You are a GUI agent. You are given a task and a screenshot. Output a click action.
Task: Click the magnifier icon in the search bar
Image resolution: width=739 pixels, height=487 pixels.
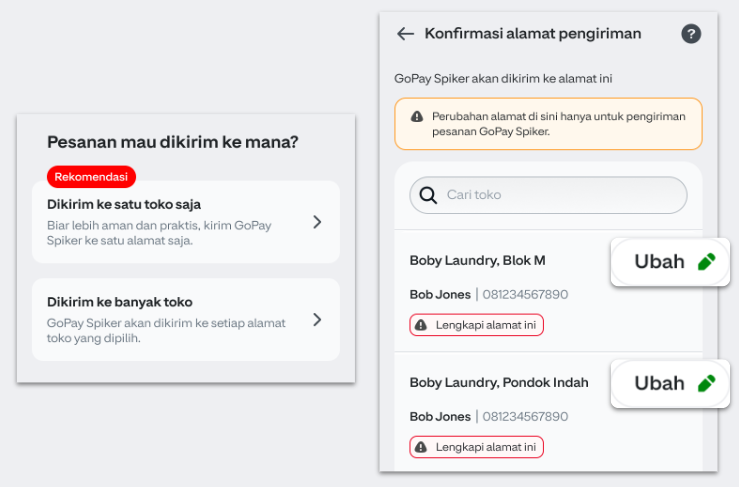point(428,195)
